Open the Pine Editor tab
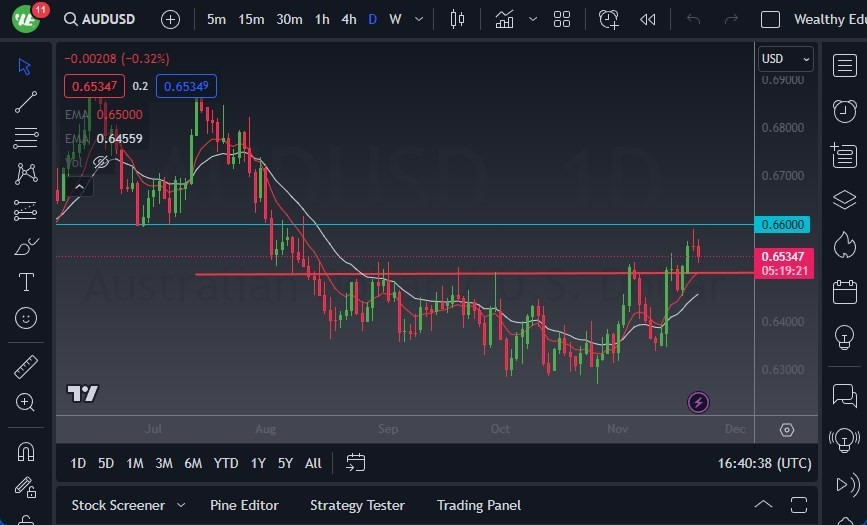Screen dimensions: 867x525 [x=244, y=505]
